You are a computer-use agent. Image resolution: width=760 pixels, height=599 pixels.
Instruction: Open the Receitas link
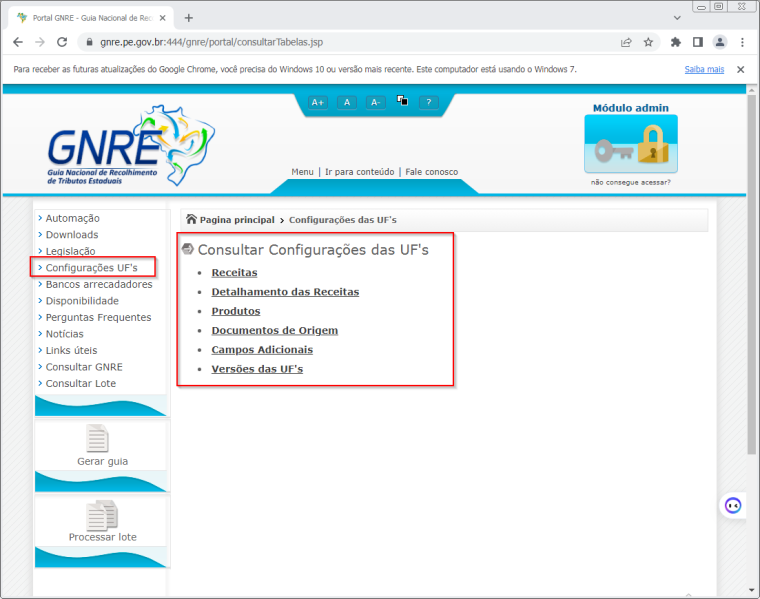[234, 272]
